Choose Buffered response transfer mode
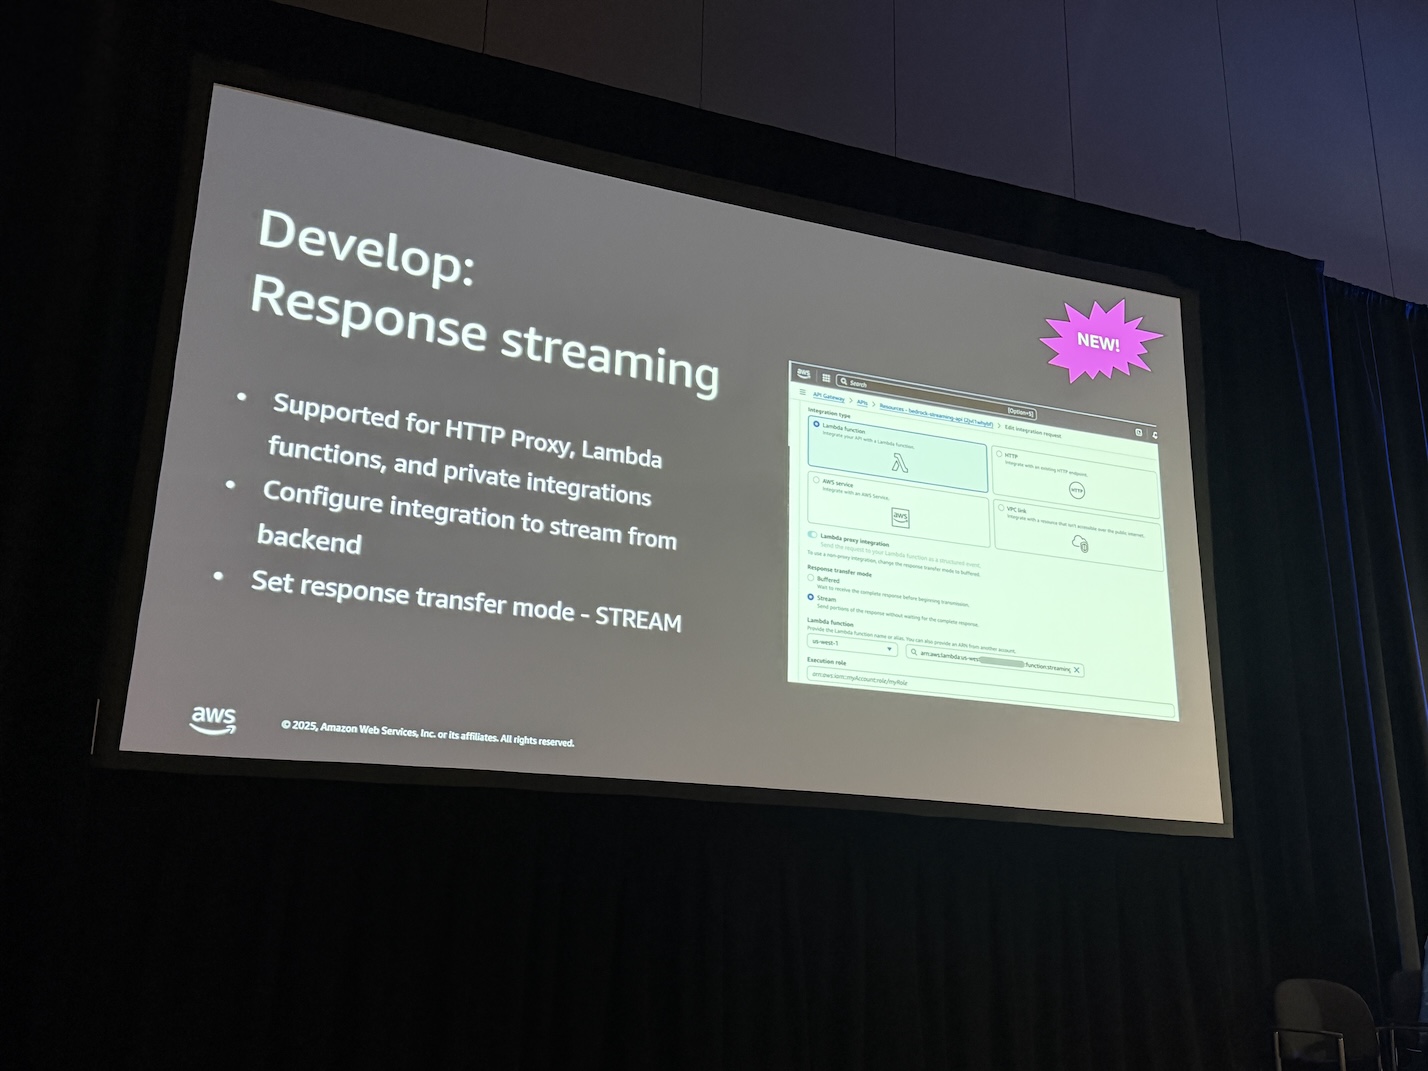Viewport: 1428px width, 1071px height. pos(811,578)
